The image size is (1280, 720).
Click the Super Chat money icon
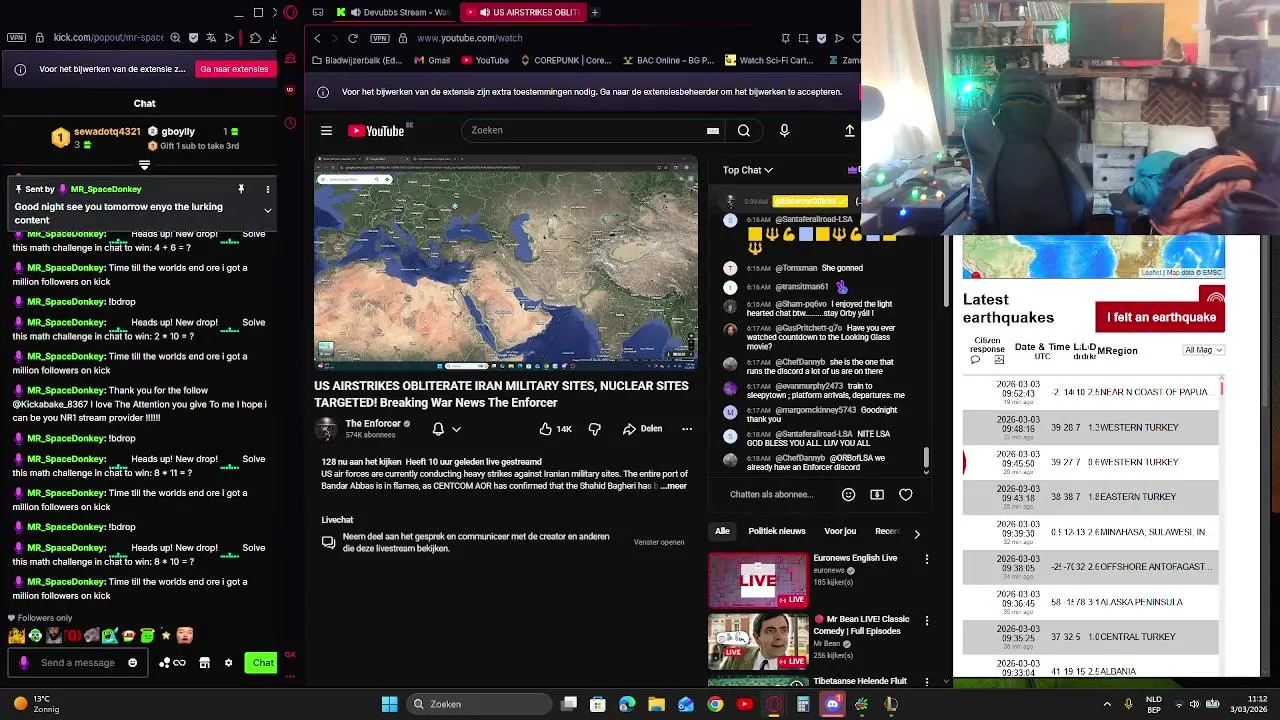877,494
